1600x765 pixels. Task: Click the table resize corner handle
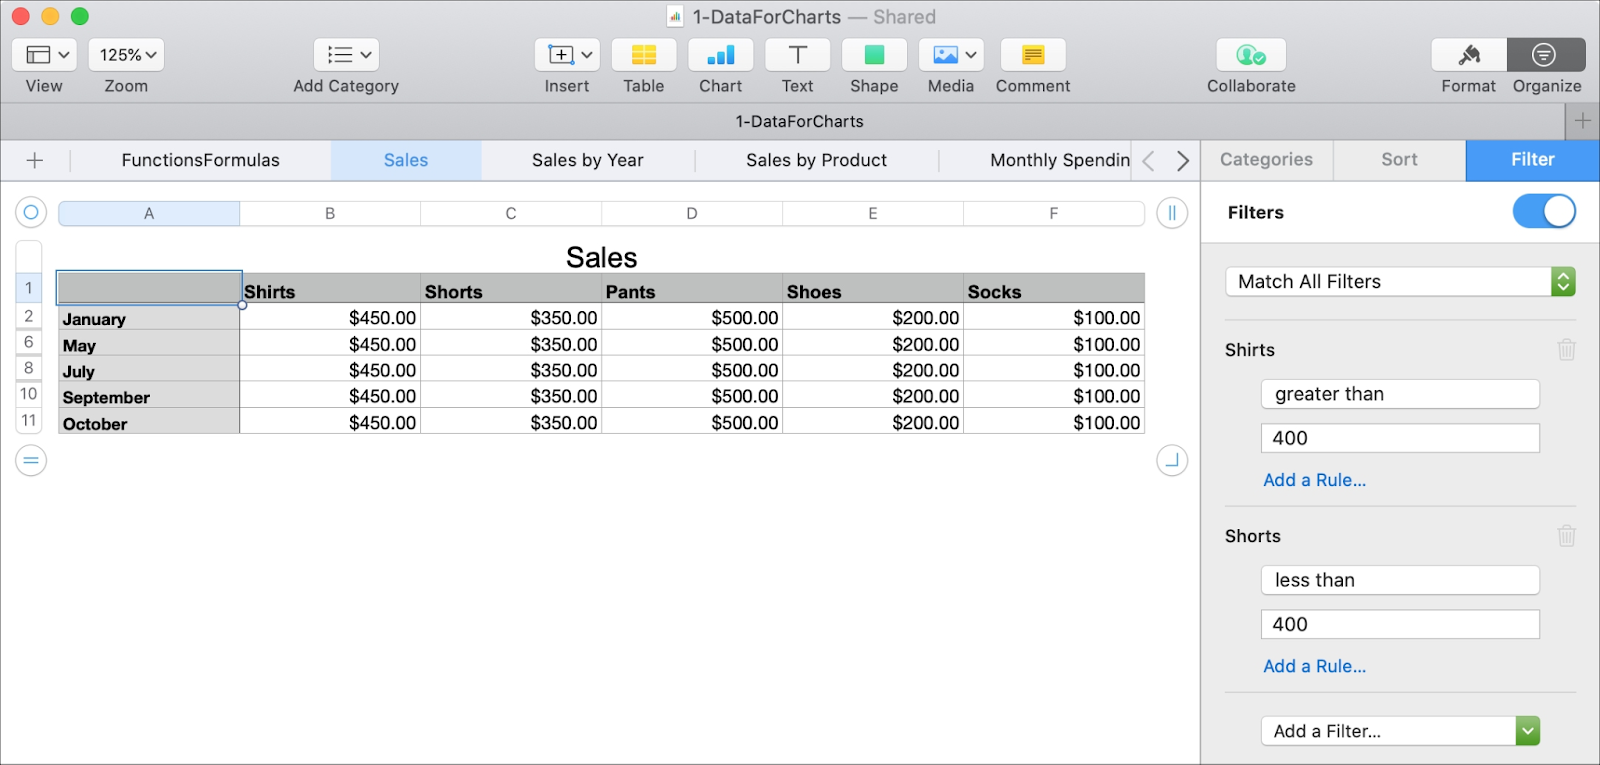coord(1172,460)
